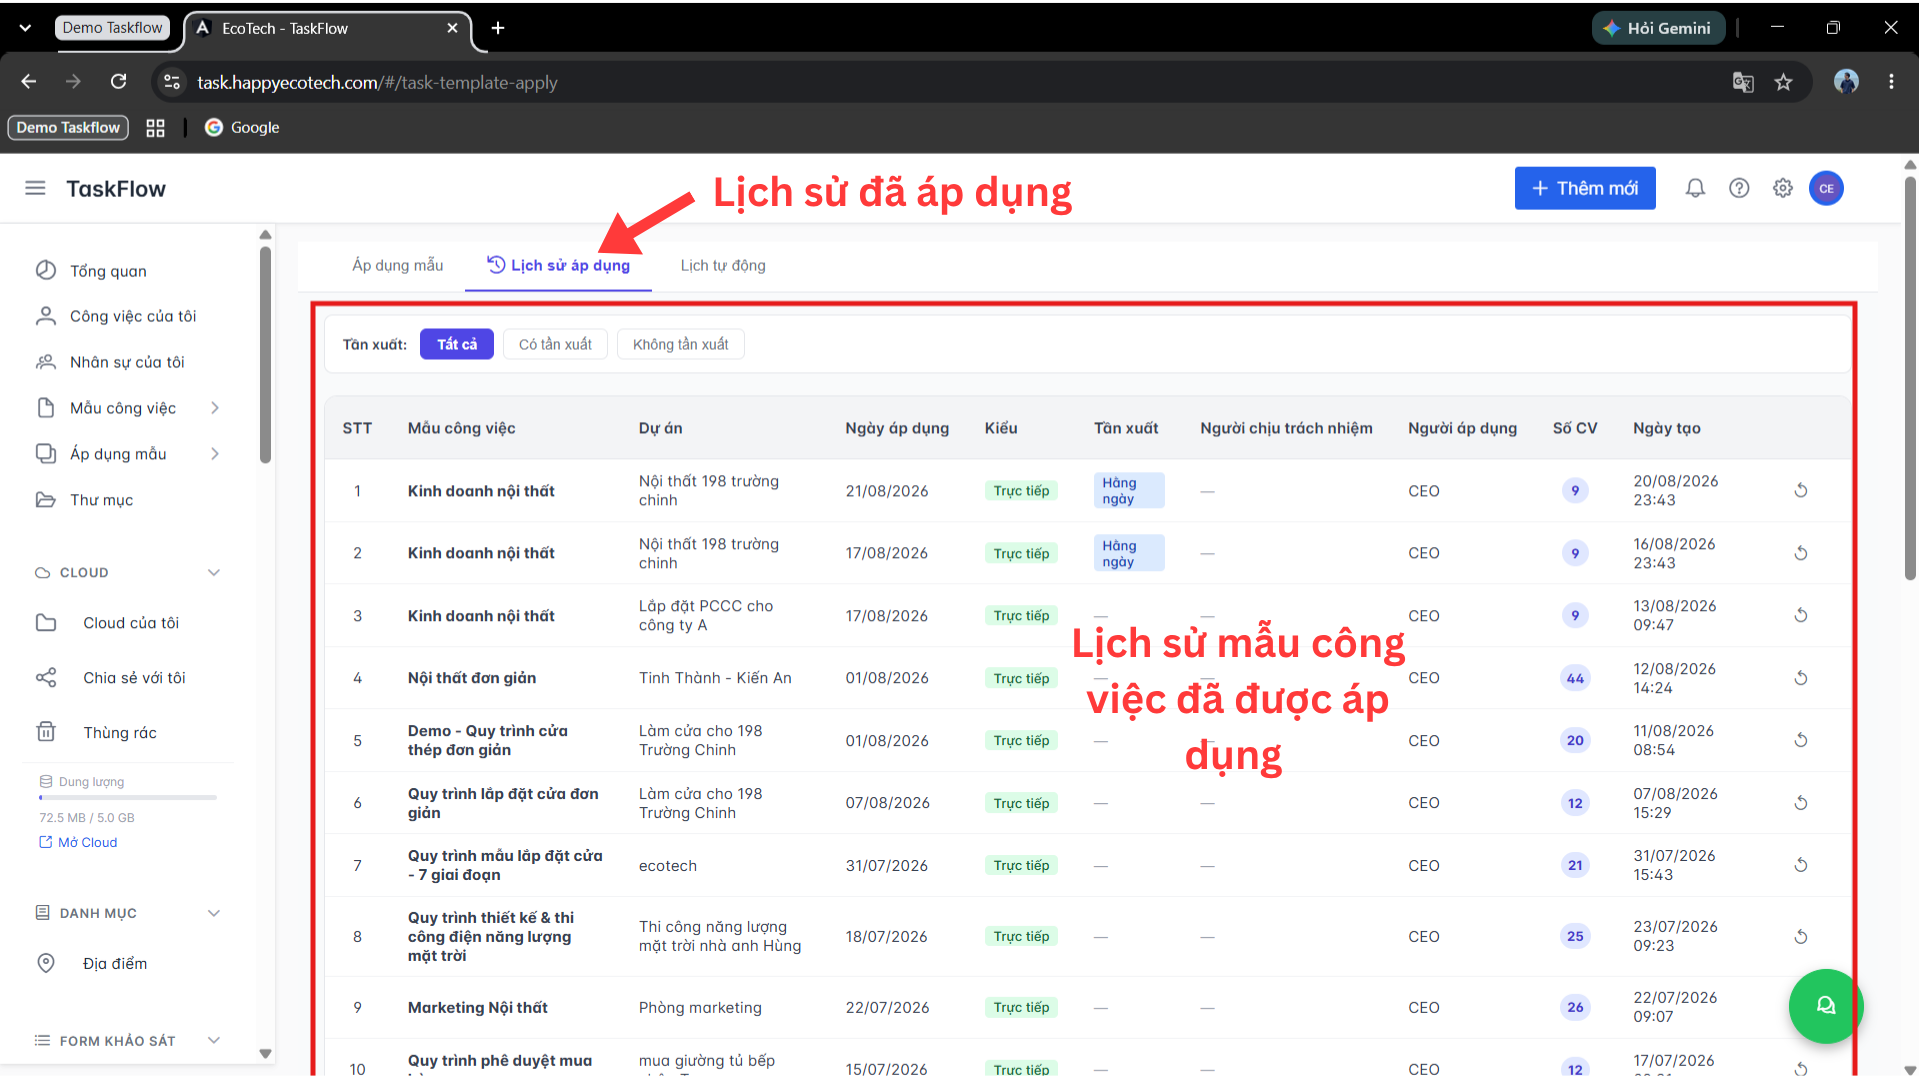Click the browser reload button
The height and width of the screenshot is (1079, 1919).
tap(118, 82)
